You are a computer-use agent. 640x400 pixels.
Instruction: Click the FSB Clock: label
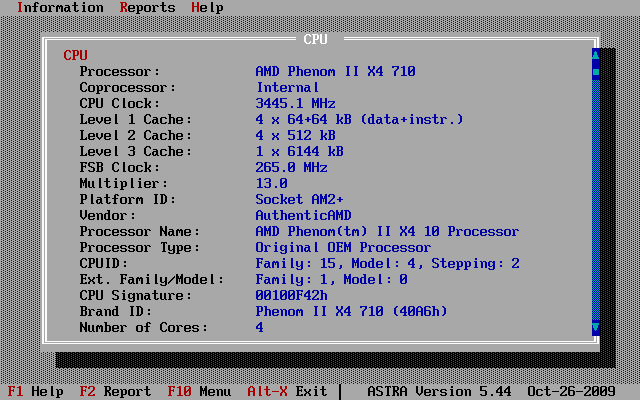tap(120, 167)
